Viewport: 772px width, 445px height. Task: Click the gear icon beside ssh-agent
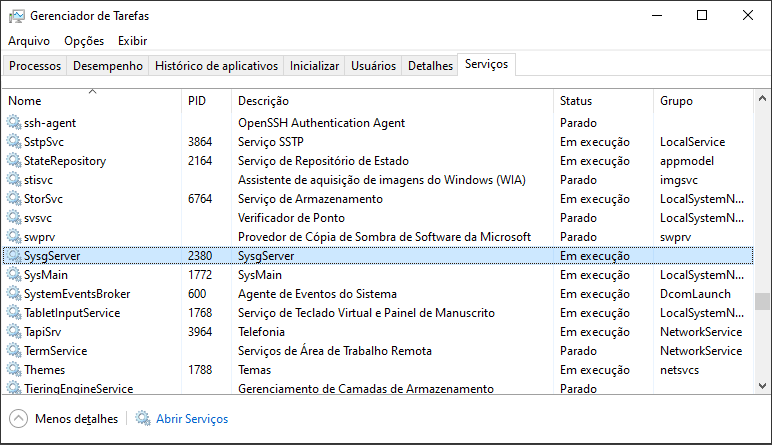(x=14, y=122)
